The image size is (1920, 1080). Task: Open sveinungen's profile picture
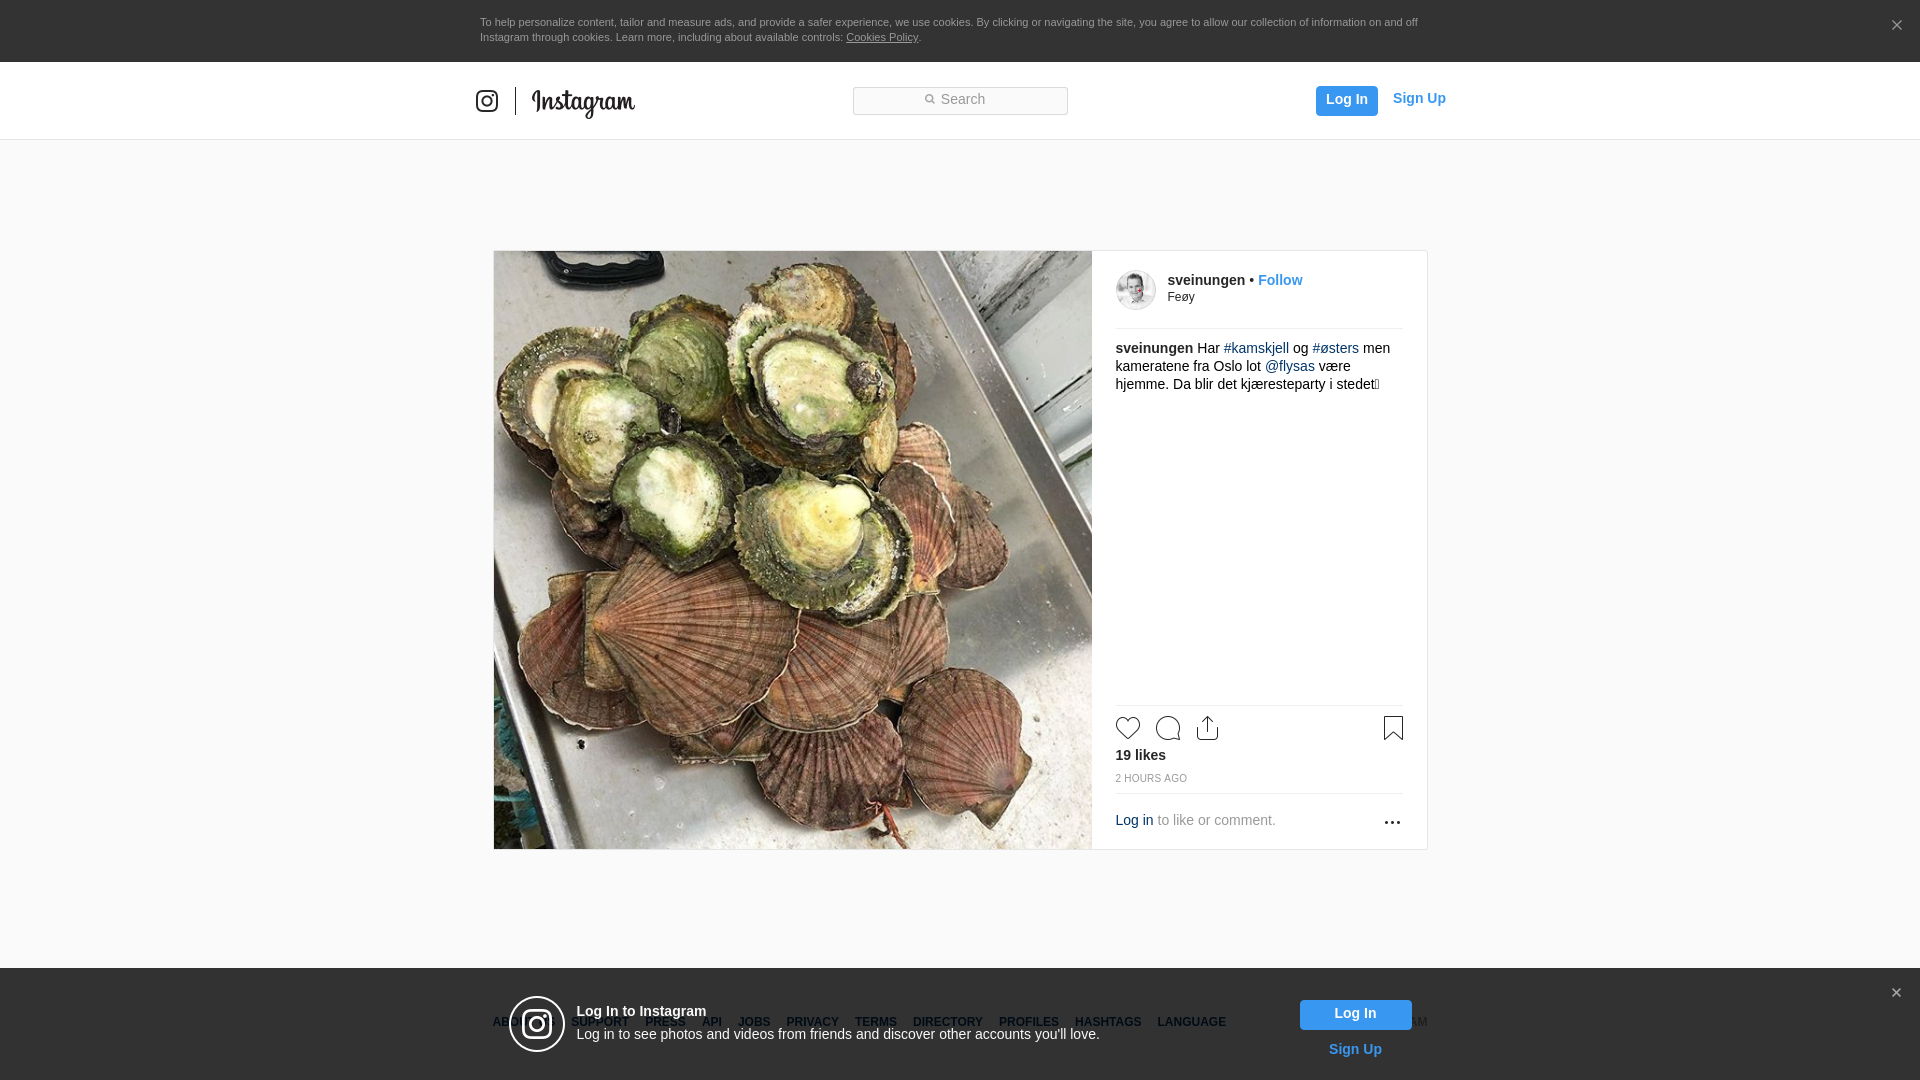tap(1135, 290)
